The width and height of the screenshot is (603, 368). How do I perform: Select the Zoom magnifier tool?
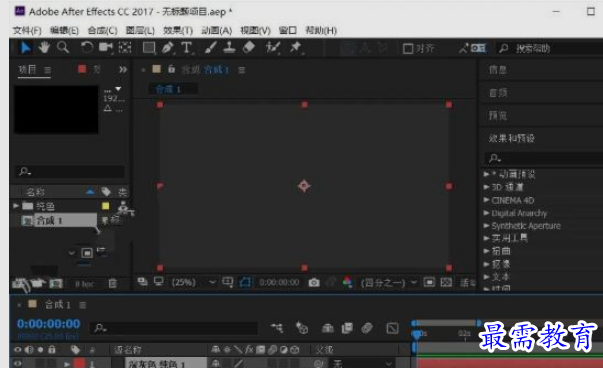pyautogui.click(x=63, y=48)
